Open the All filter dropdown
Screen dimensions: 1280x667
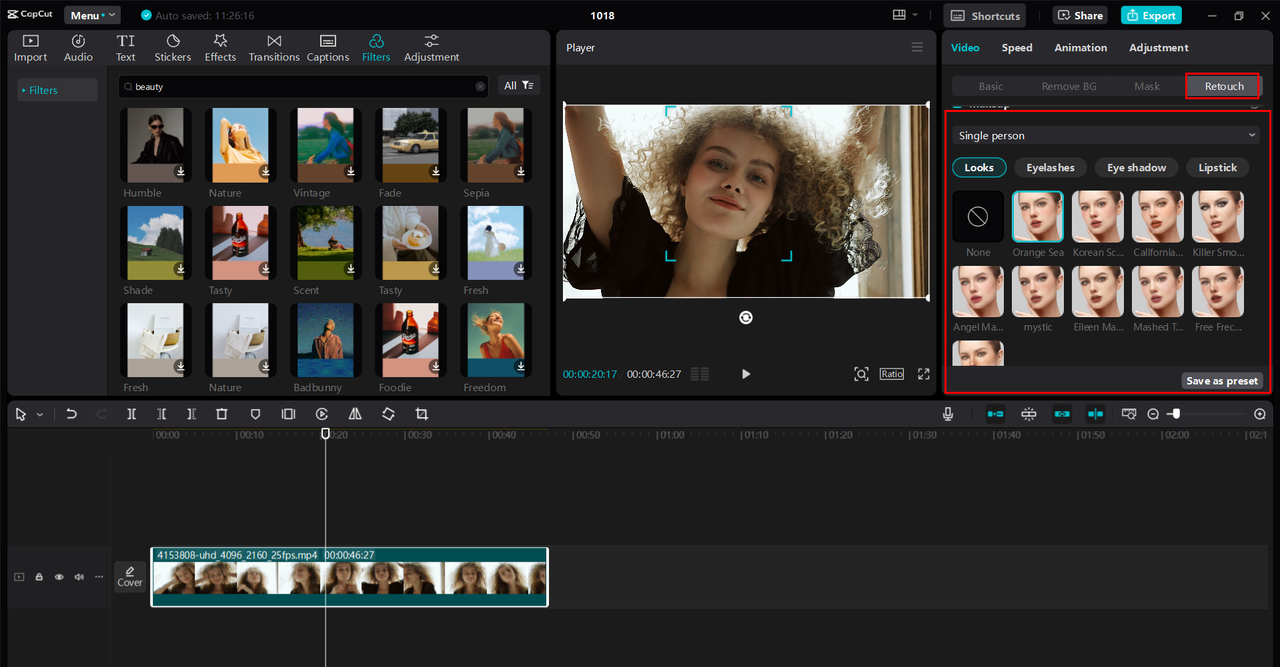(519, 86)
